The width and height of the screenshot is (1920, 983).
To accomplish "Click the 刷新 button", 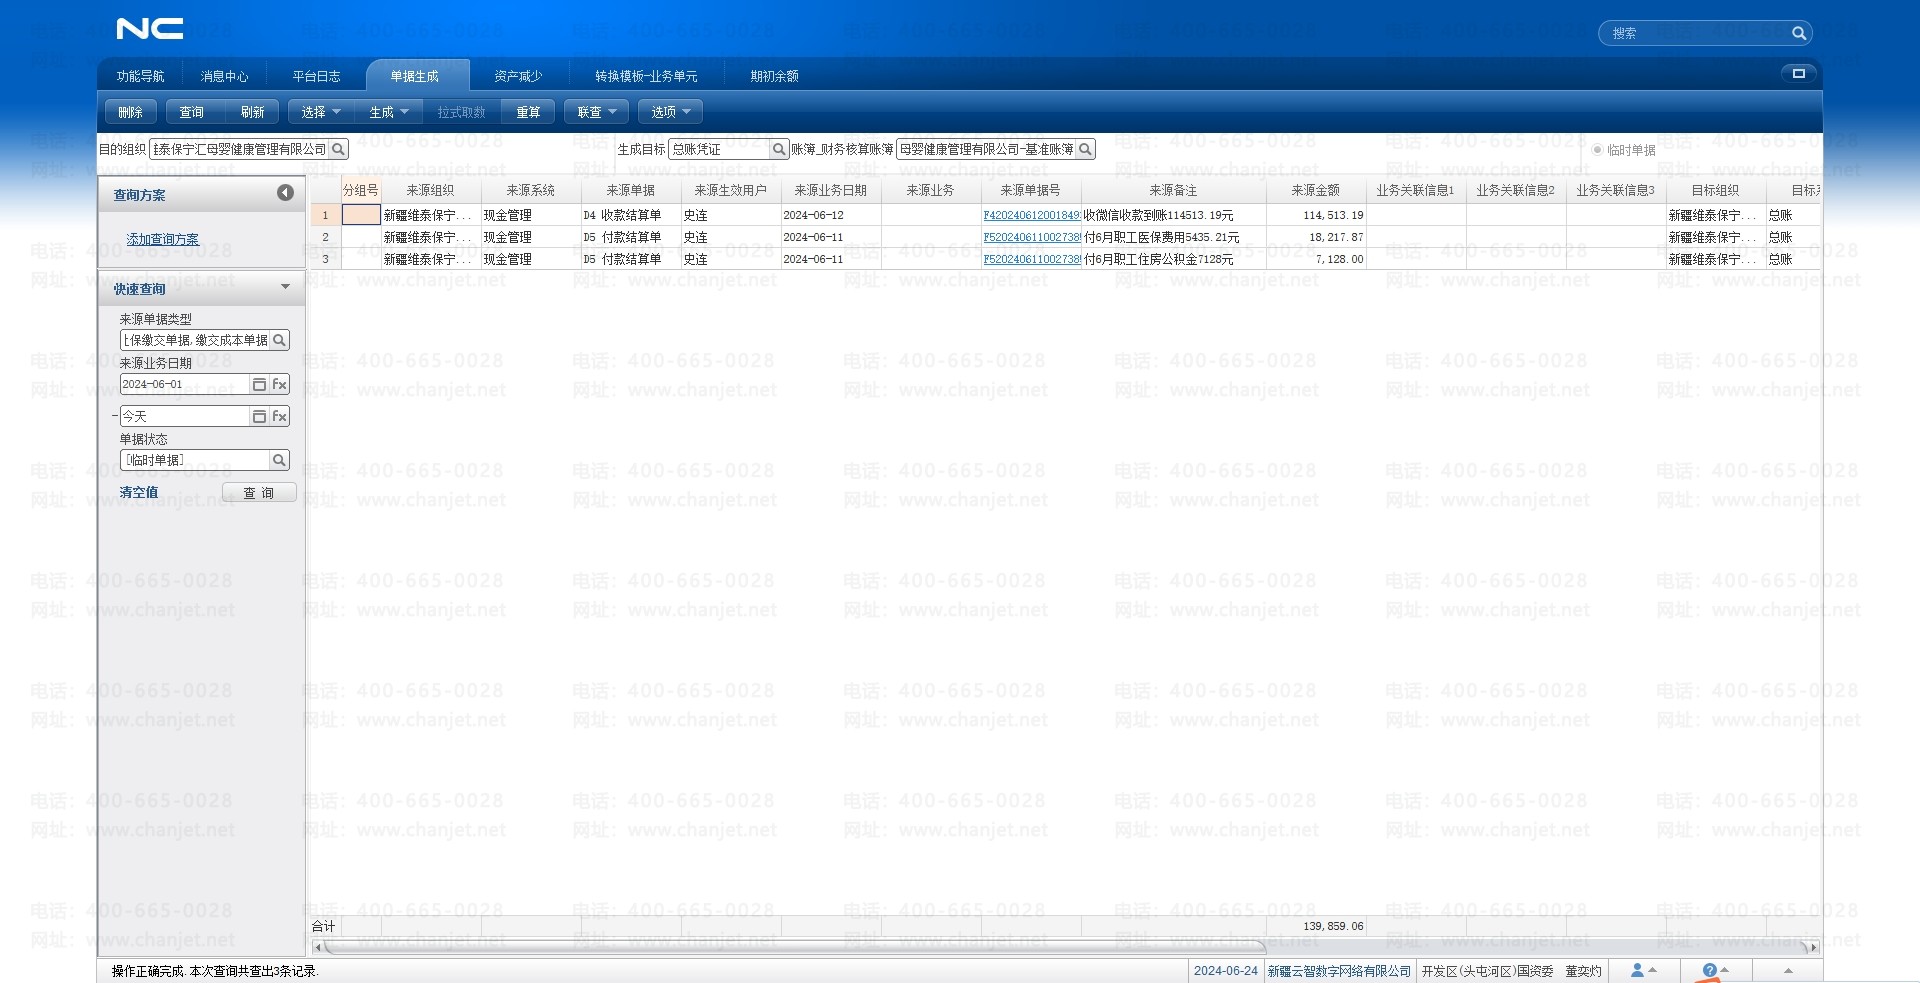I will (253, 112).
